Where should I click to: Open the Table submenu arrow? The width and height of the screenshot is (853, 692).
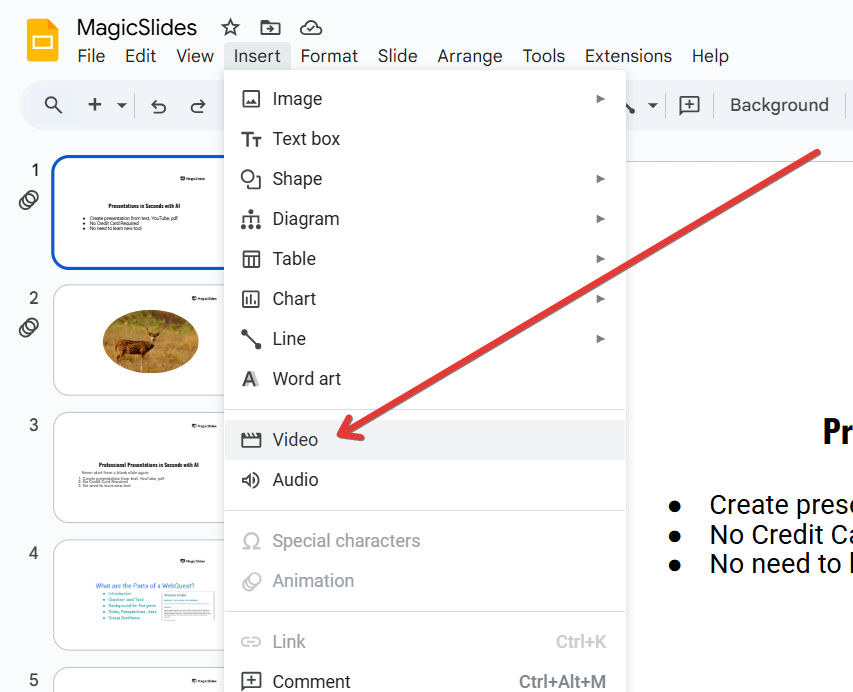(600, 259)
